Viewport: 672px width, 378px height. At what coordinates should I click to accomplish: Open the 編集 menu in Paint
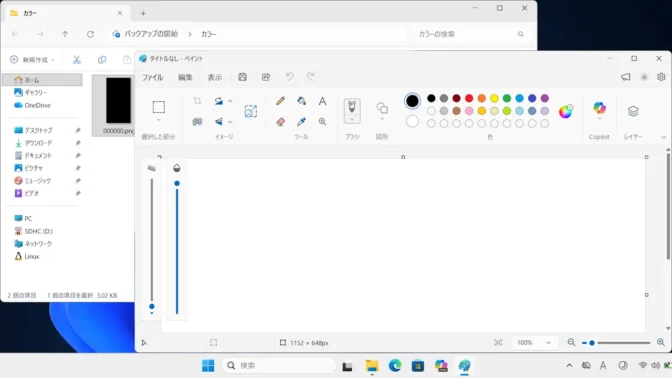[185, 77]
